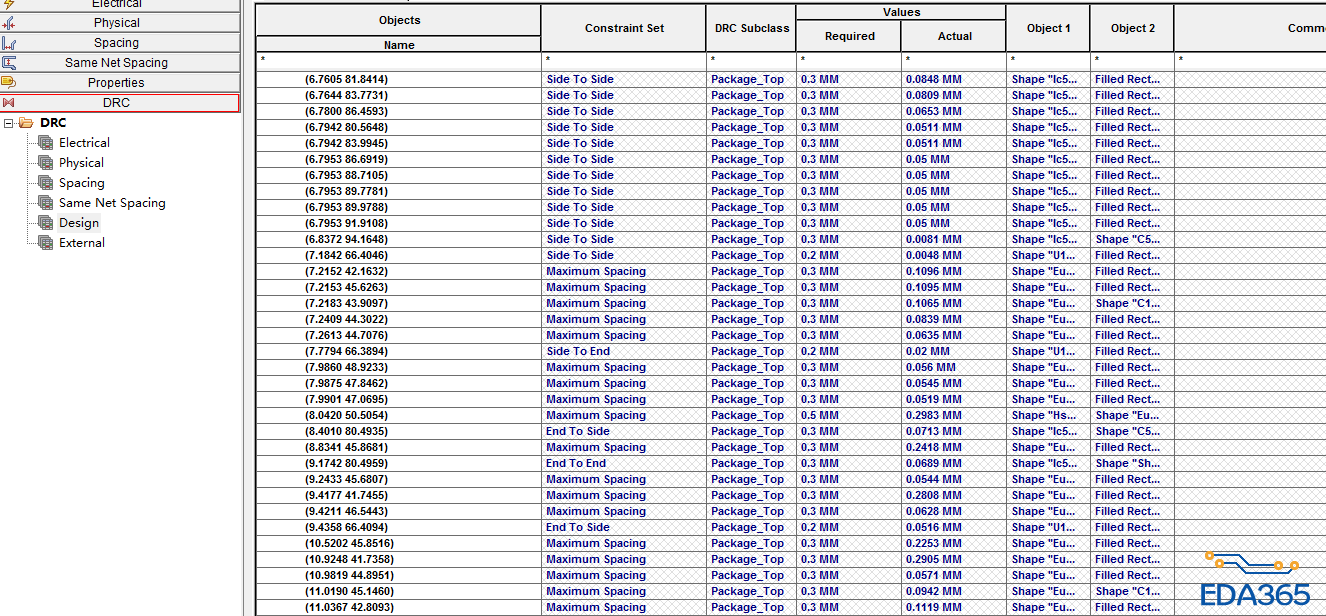Select External worksheet under DRC tree
Screen dimensions: 1326x616
pyautogui.click(x=81, y=243)
